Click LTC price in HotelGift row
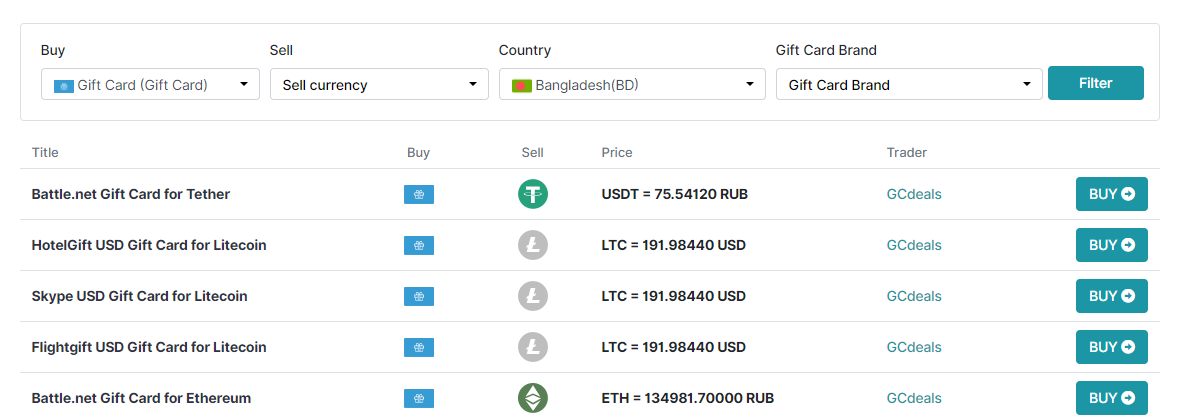1184x419 pixels. [x=674, y=245]
